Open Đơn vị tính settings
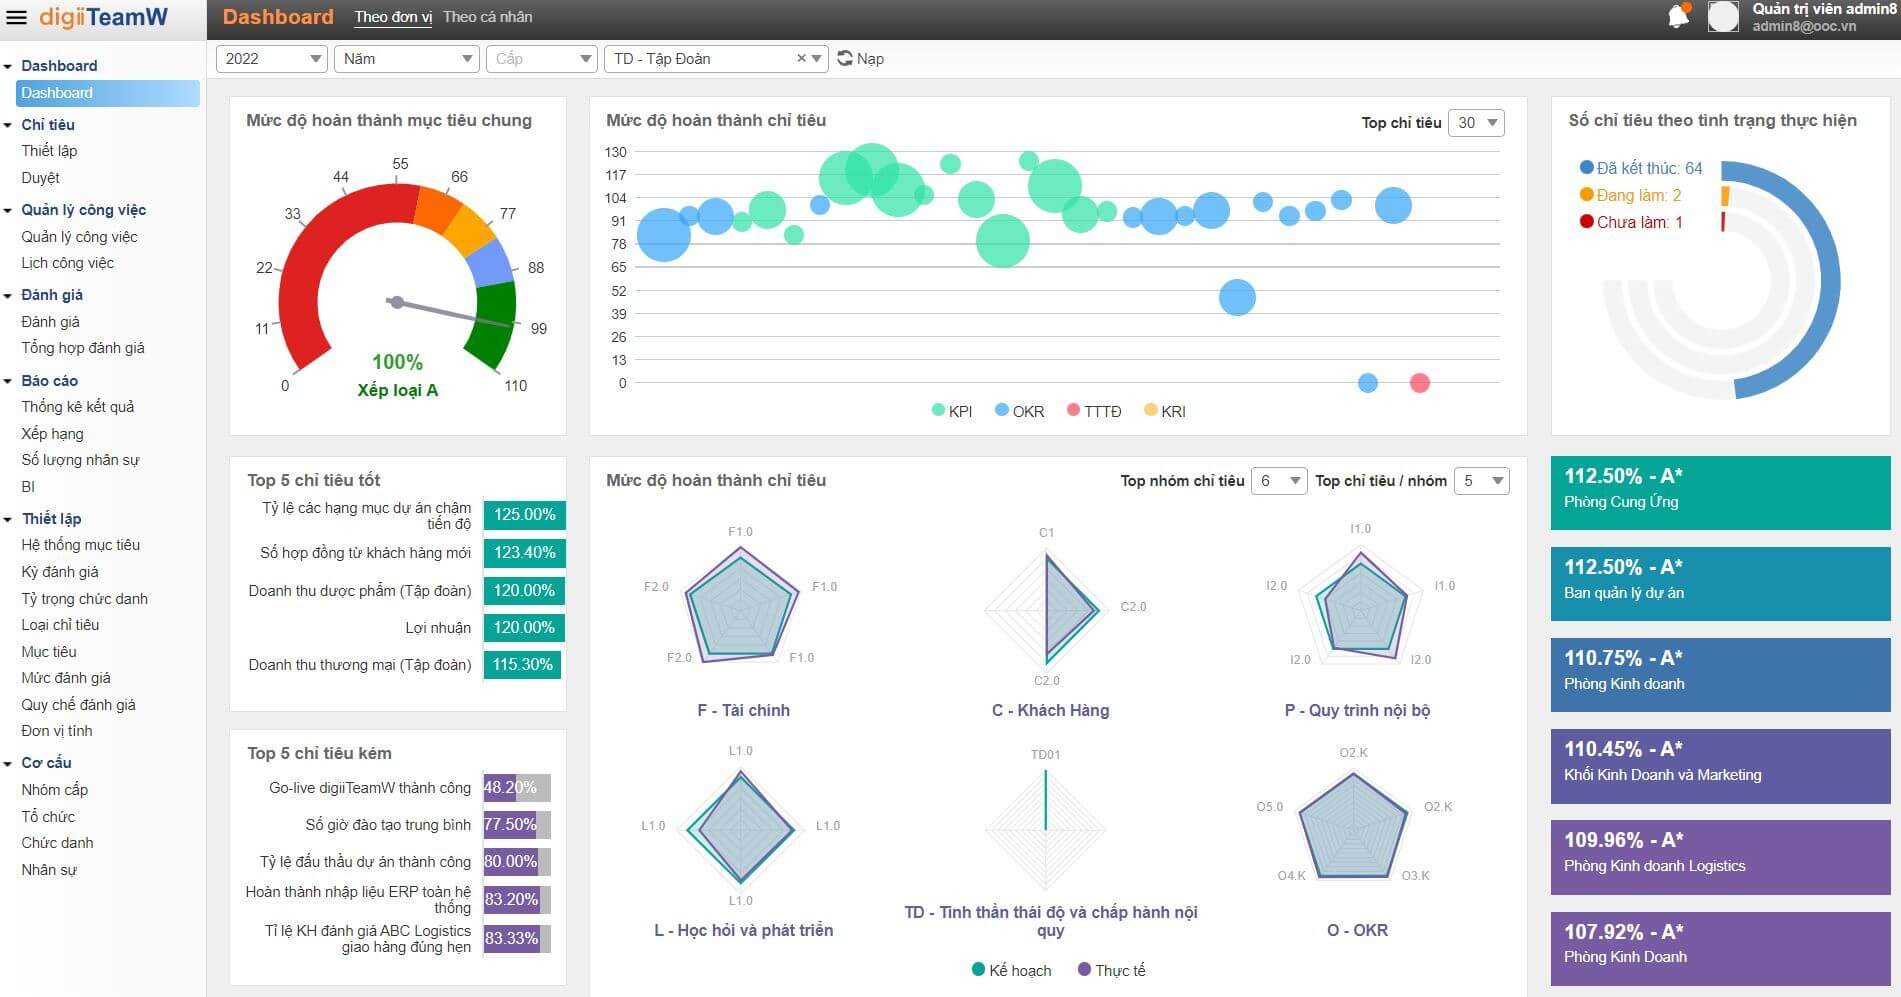Image resolution: width=1901 pixels, height=997 pixels. click(57, 731)
